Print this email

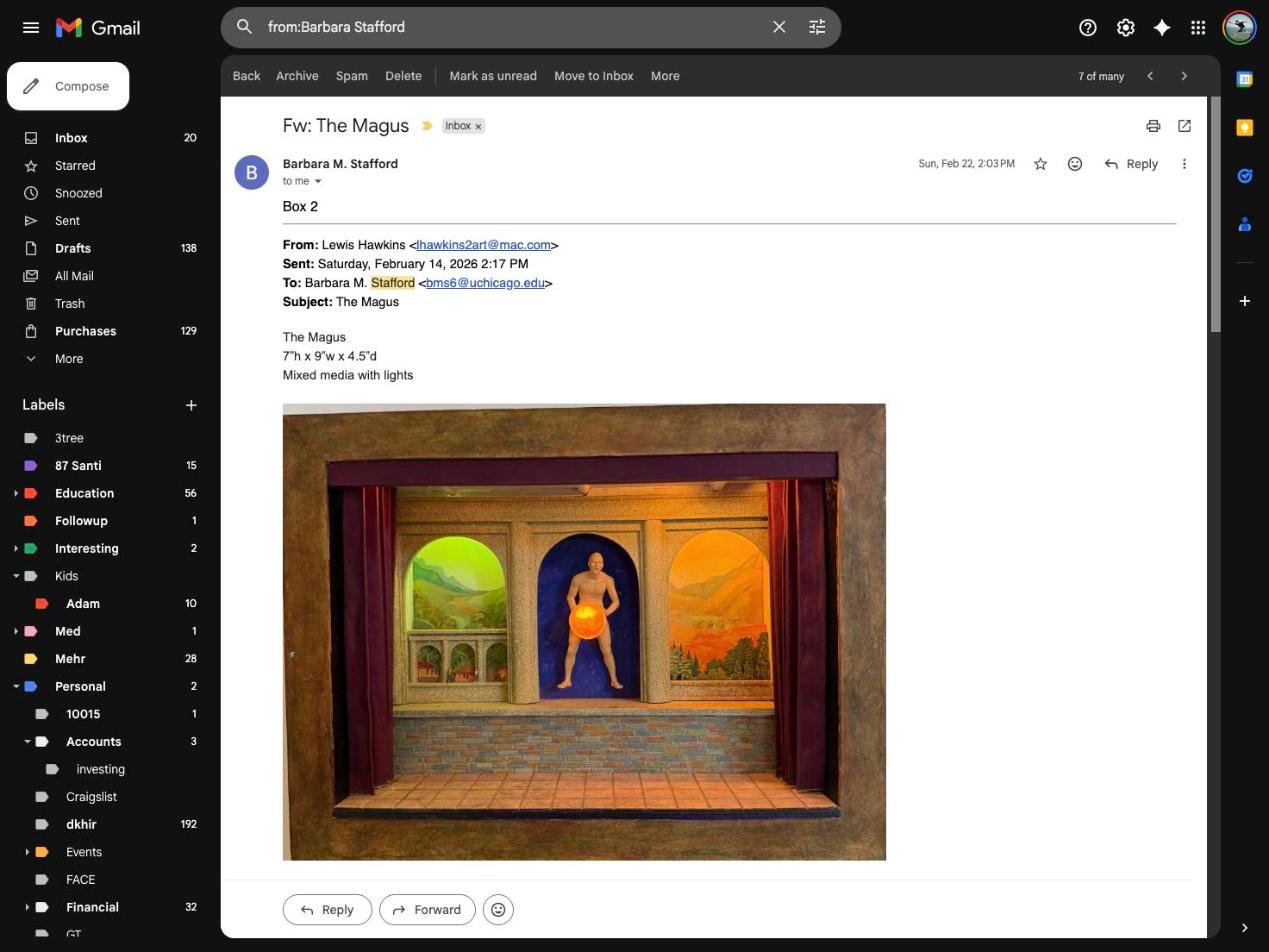pos(1153,126)
